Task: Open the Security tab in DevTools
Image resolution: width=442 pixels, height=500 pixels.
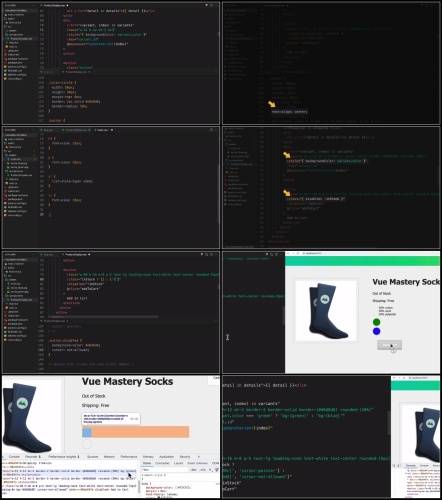Action: [x=185, y=457]
